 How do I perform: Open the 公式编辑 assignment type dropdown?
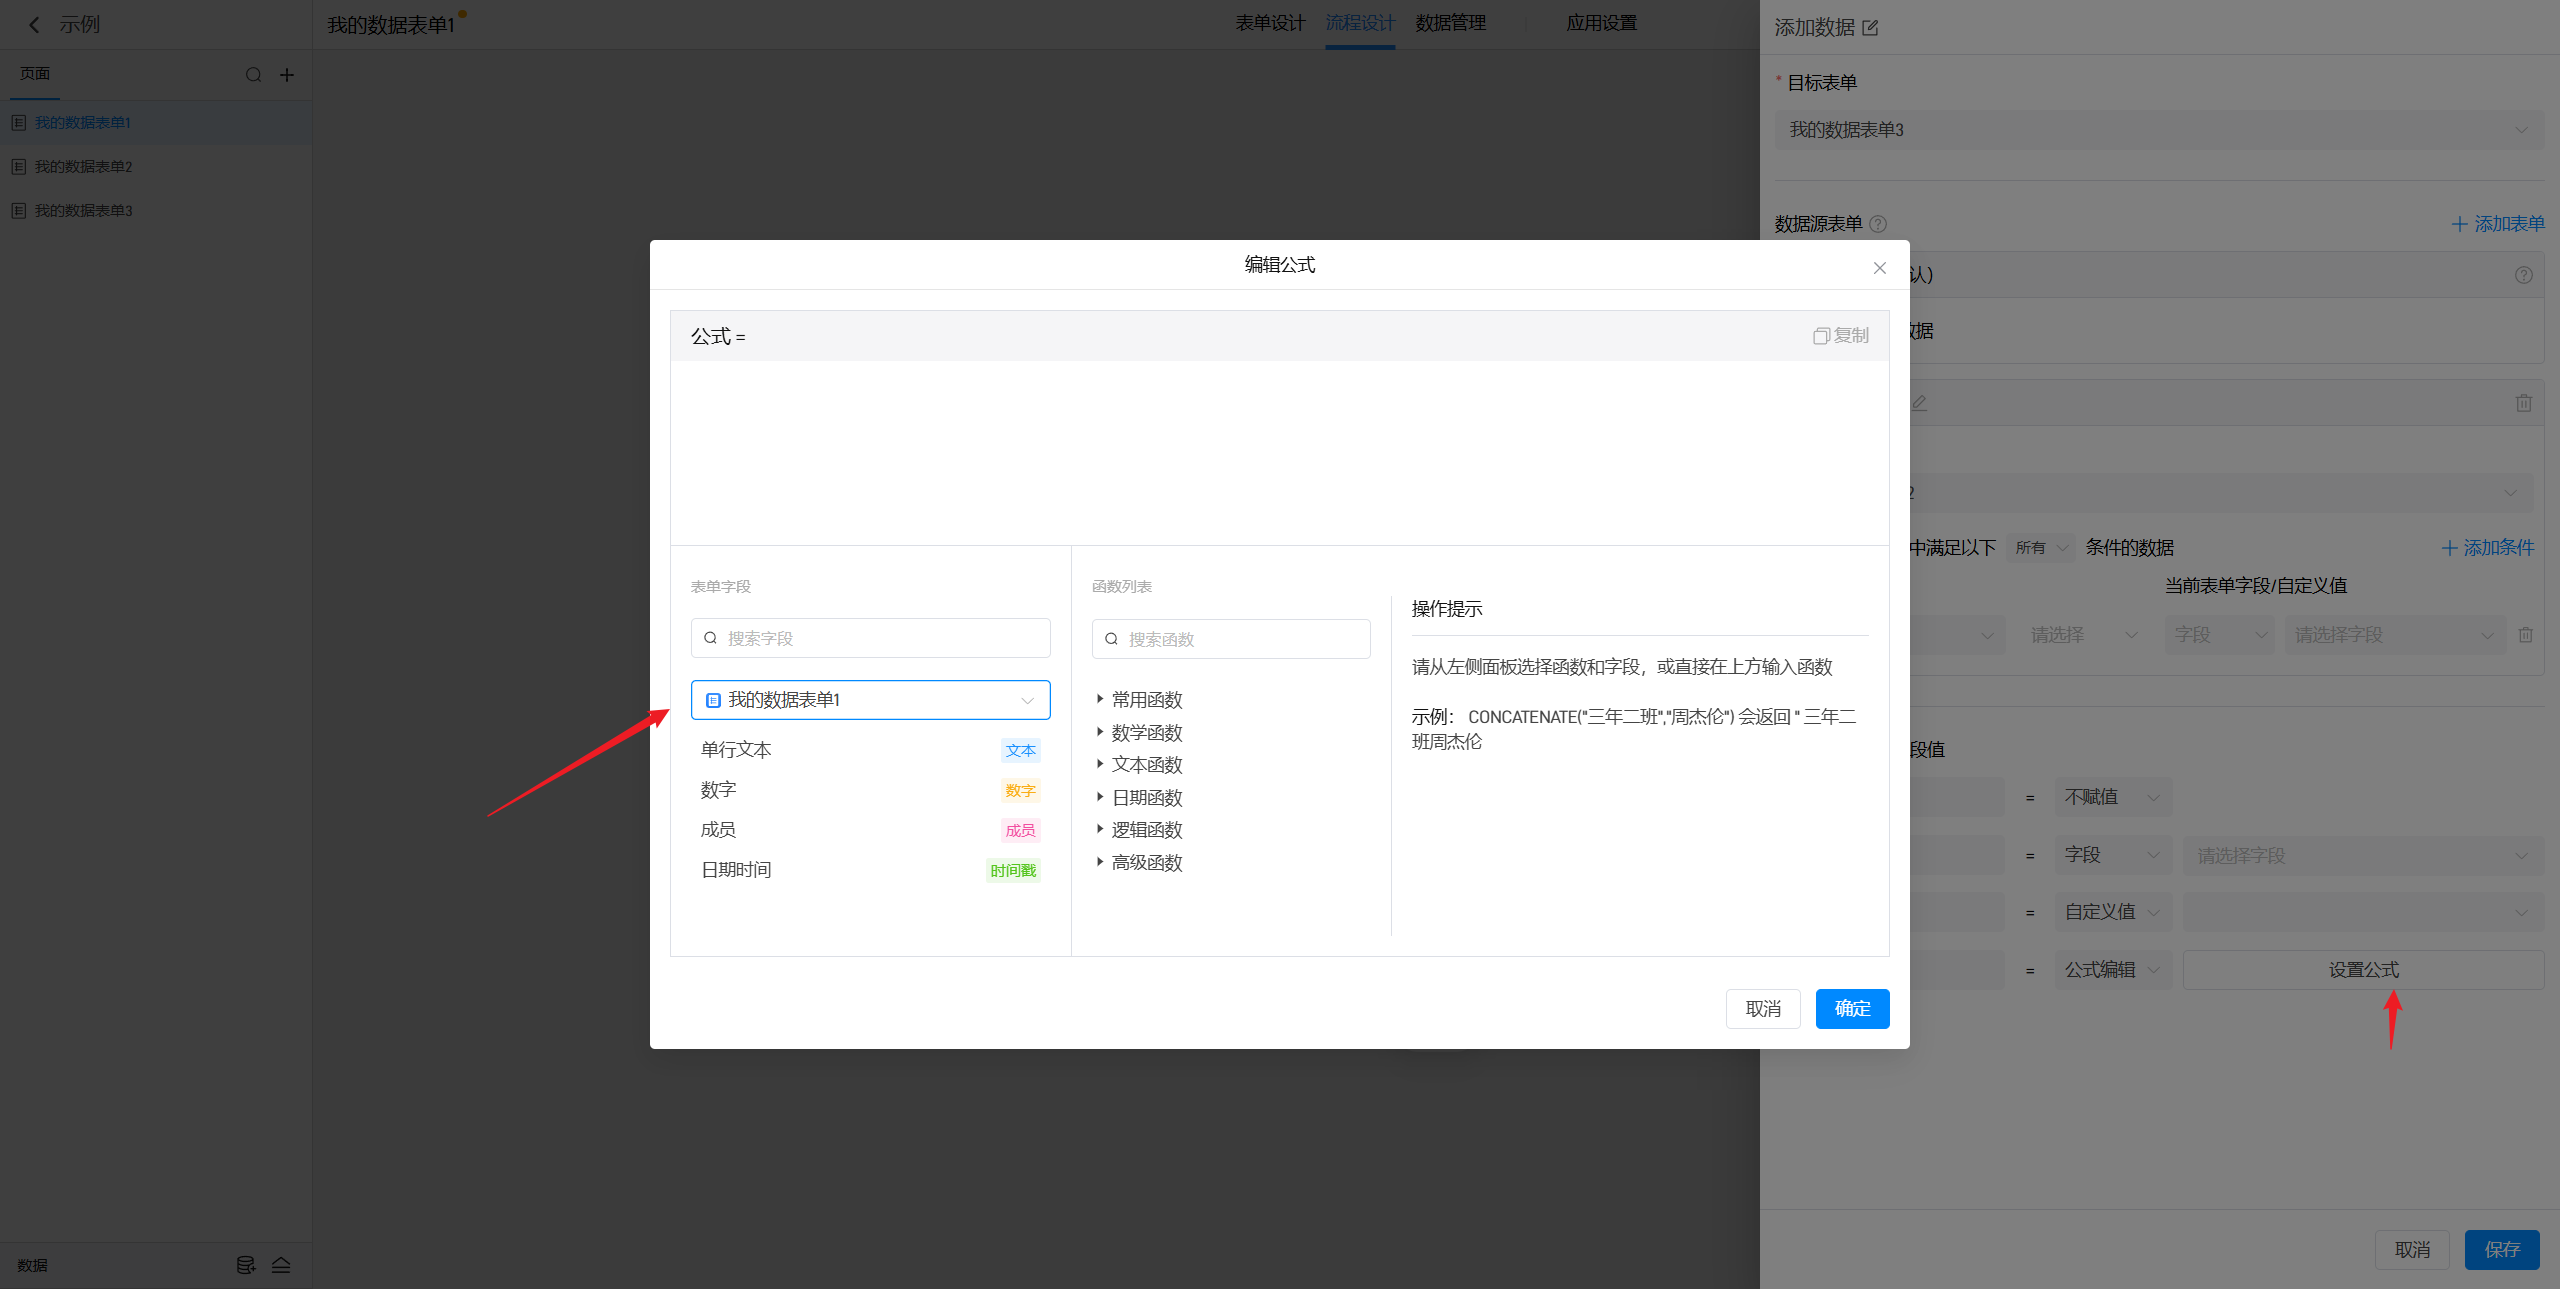click(x=2112, y=970)
